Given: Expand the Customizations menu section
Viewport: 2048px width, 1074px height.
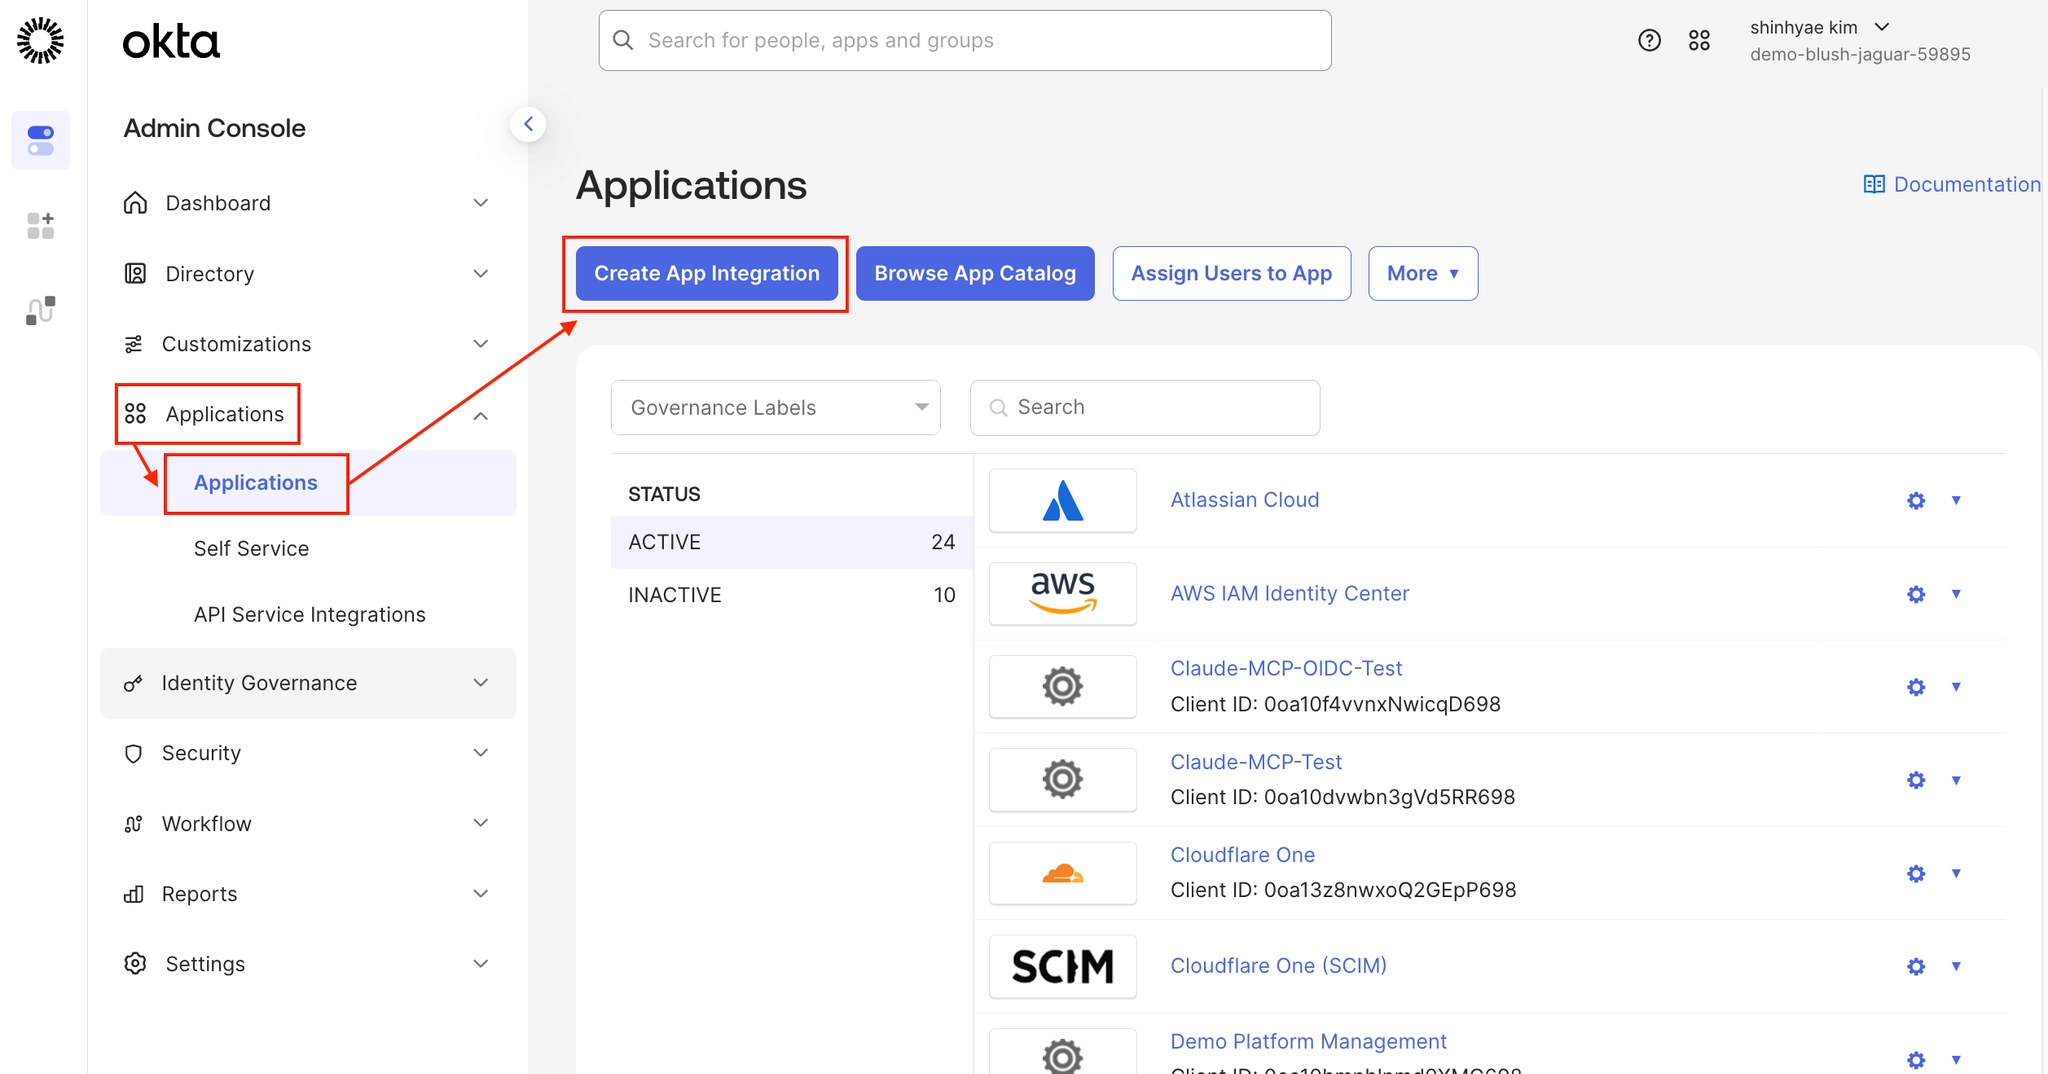Looking at the screenshot, I should 308,344.
